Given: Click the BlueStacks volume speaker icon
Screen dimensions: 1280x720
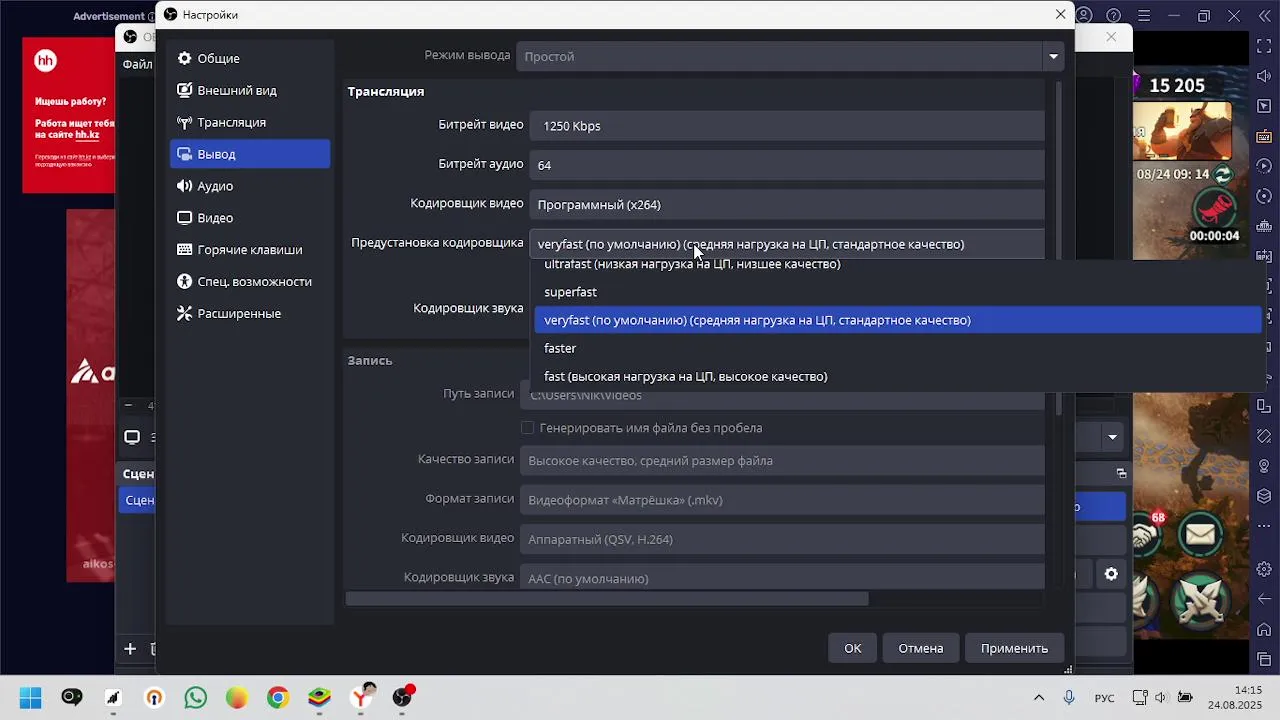Looking at the screenshot, I should pos(1265,75).
